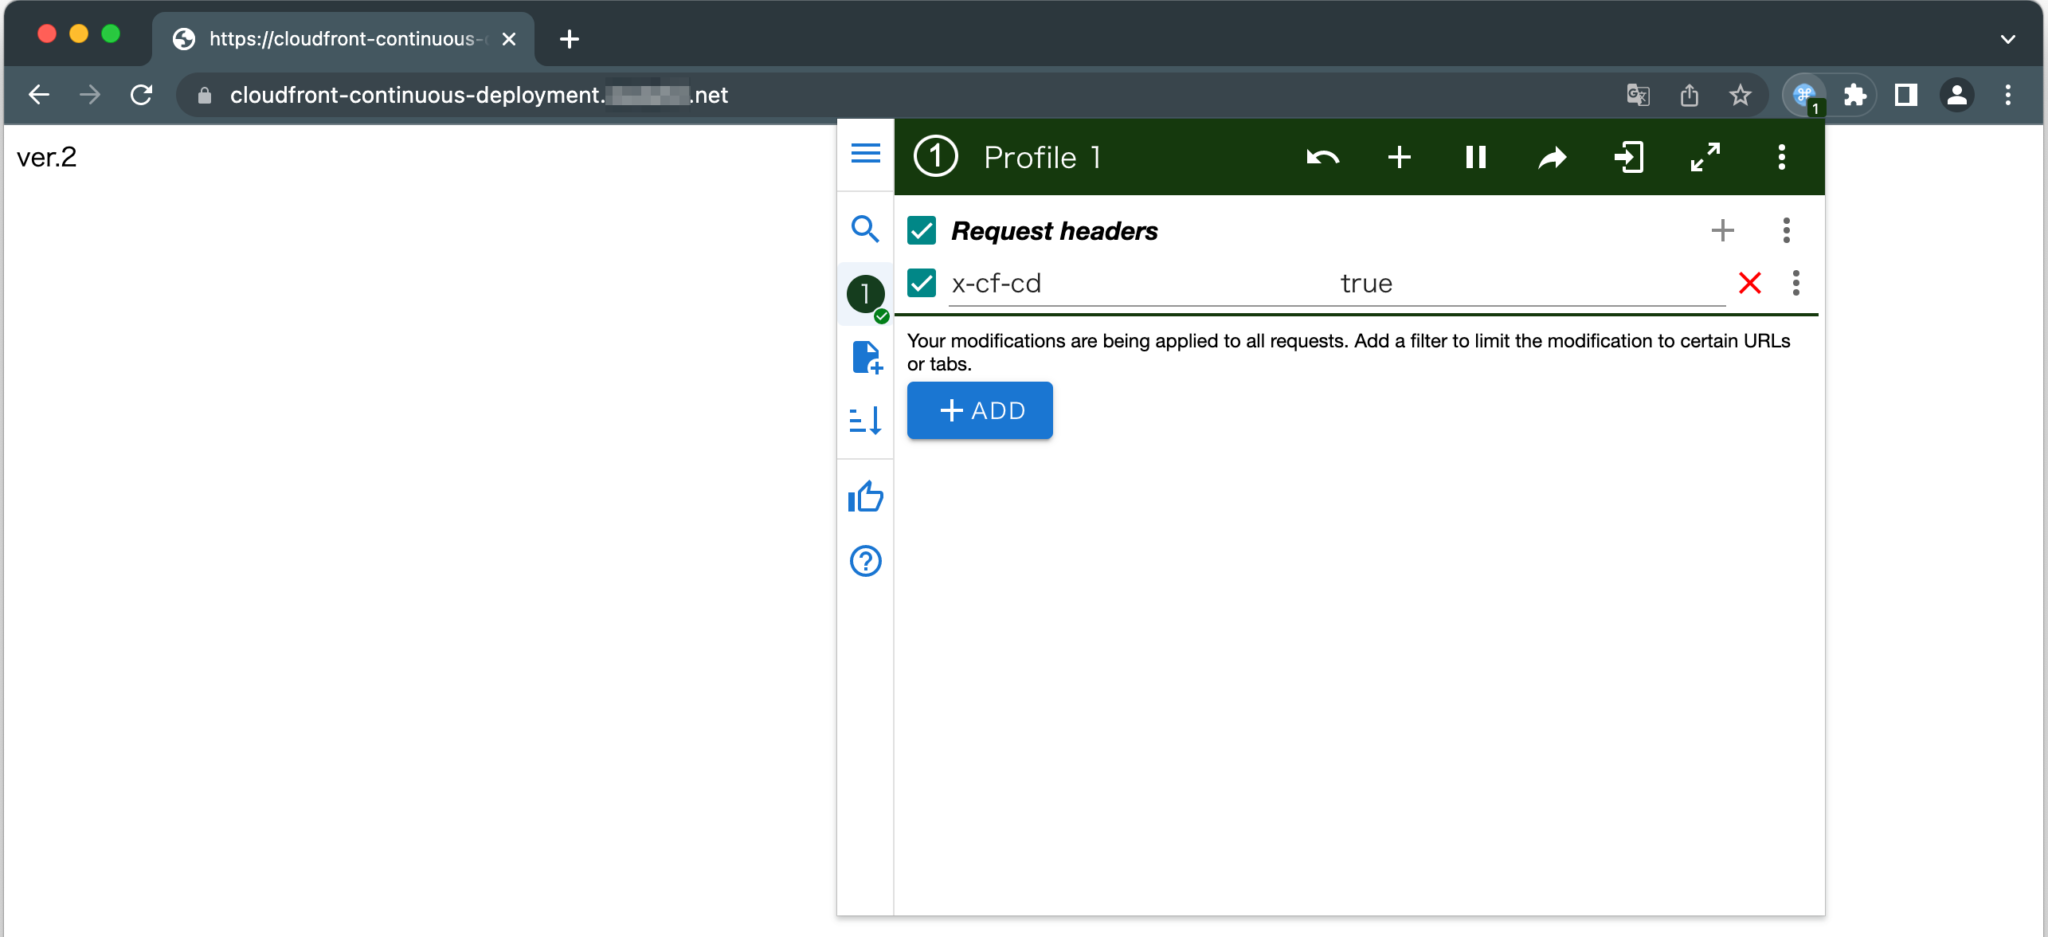Image resolution: width=2048 pixels, height=937 pixels.
Task: Click the blue ADD filter button
Action: pyautogui.click(x=979, y=410)
